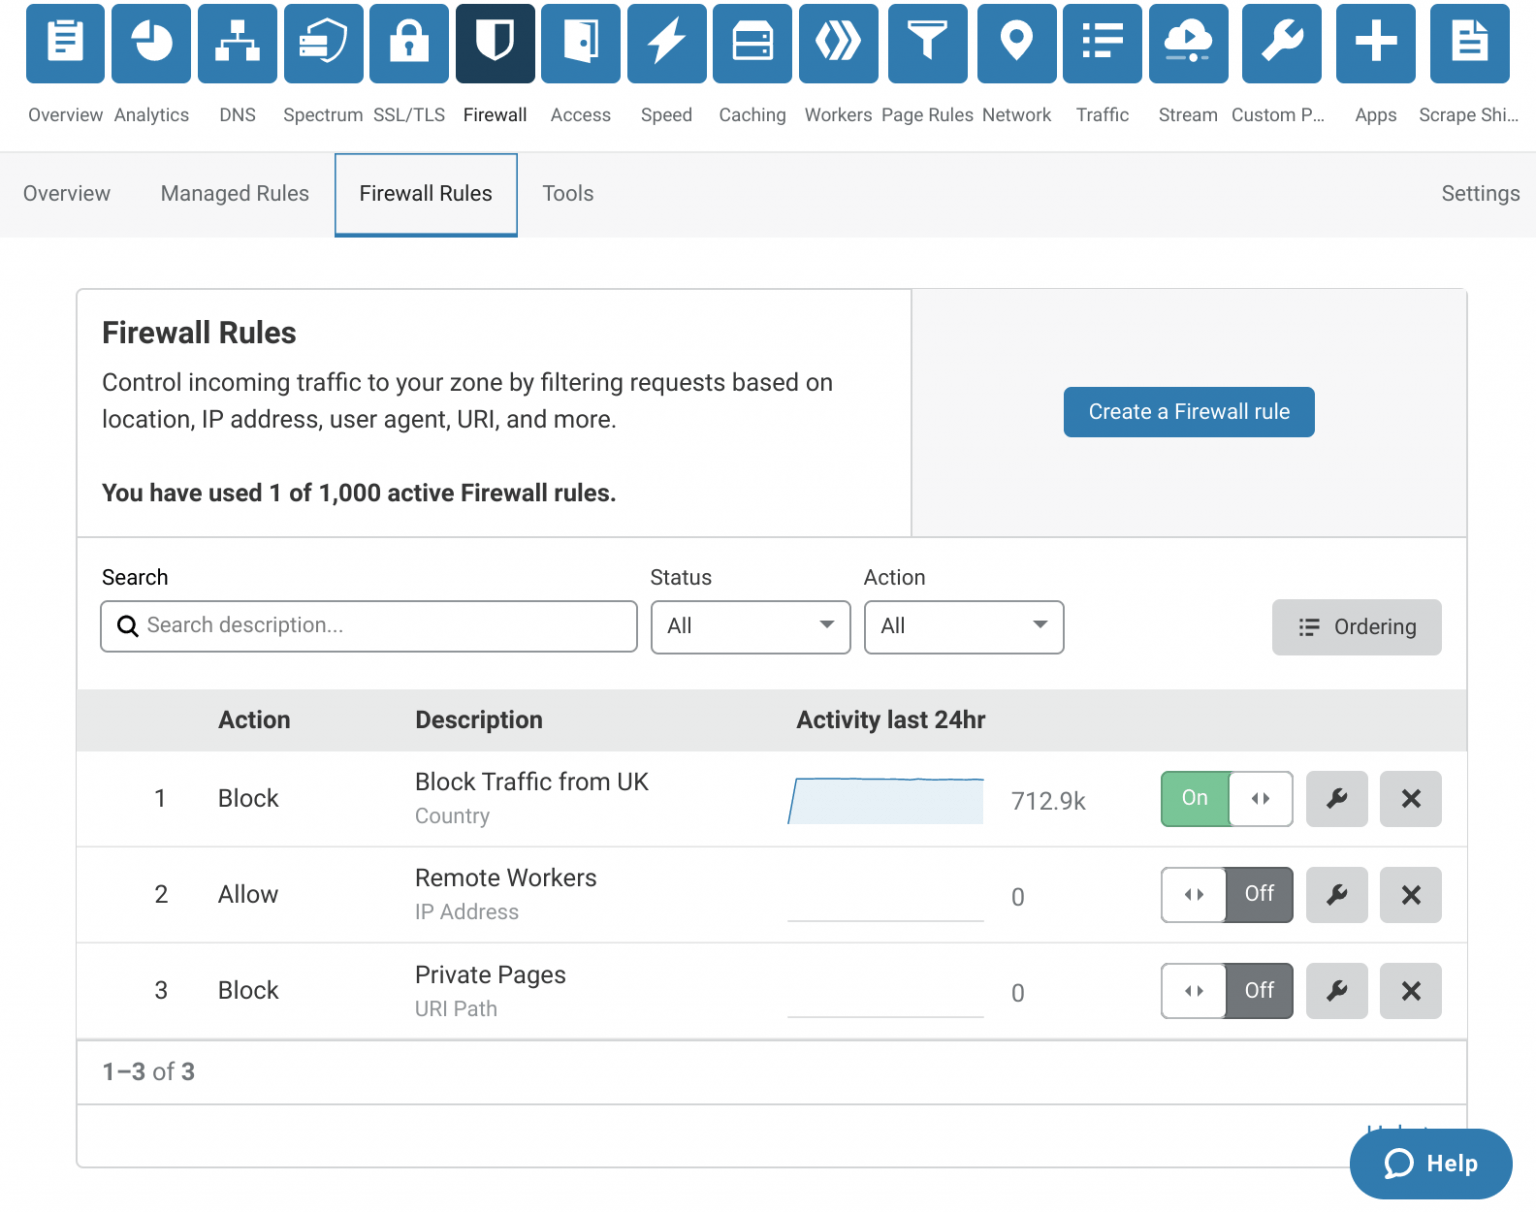
Task: Open the Workers section icon
Action: coord(838,43)
